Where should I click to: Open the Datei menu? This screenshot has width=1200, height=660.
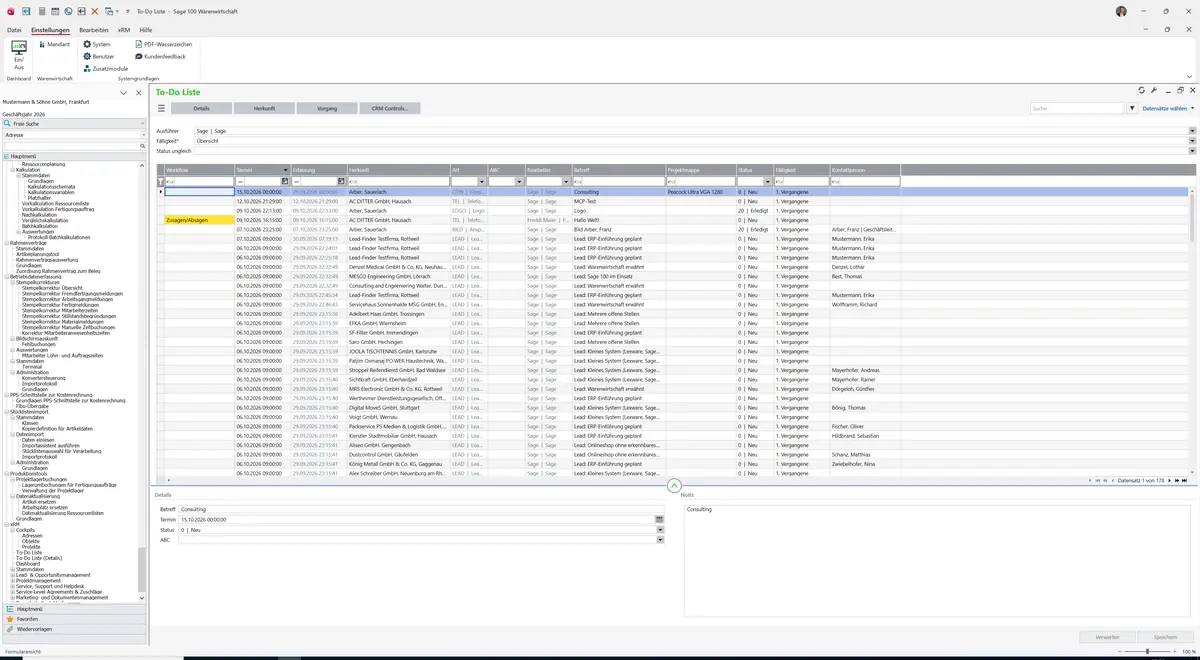14,31
